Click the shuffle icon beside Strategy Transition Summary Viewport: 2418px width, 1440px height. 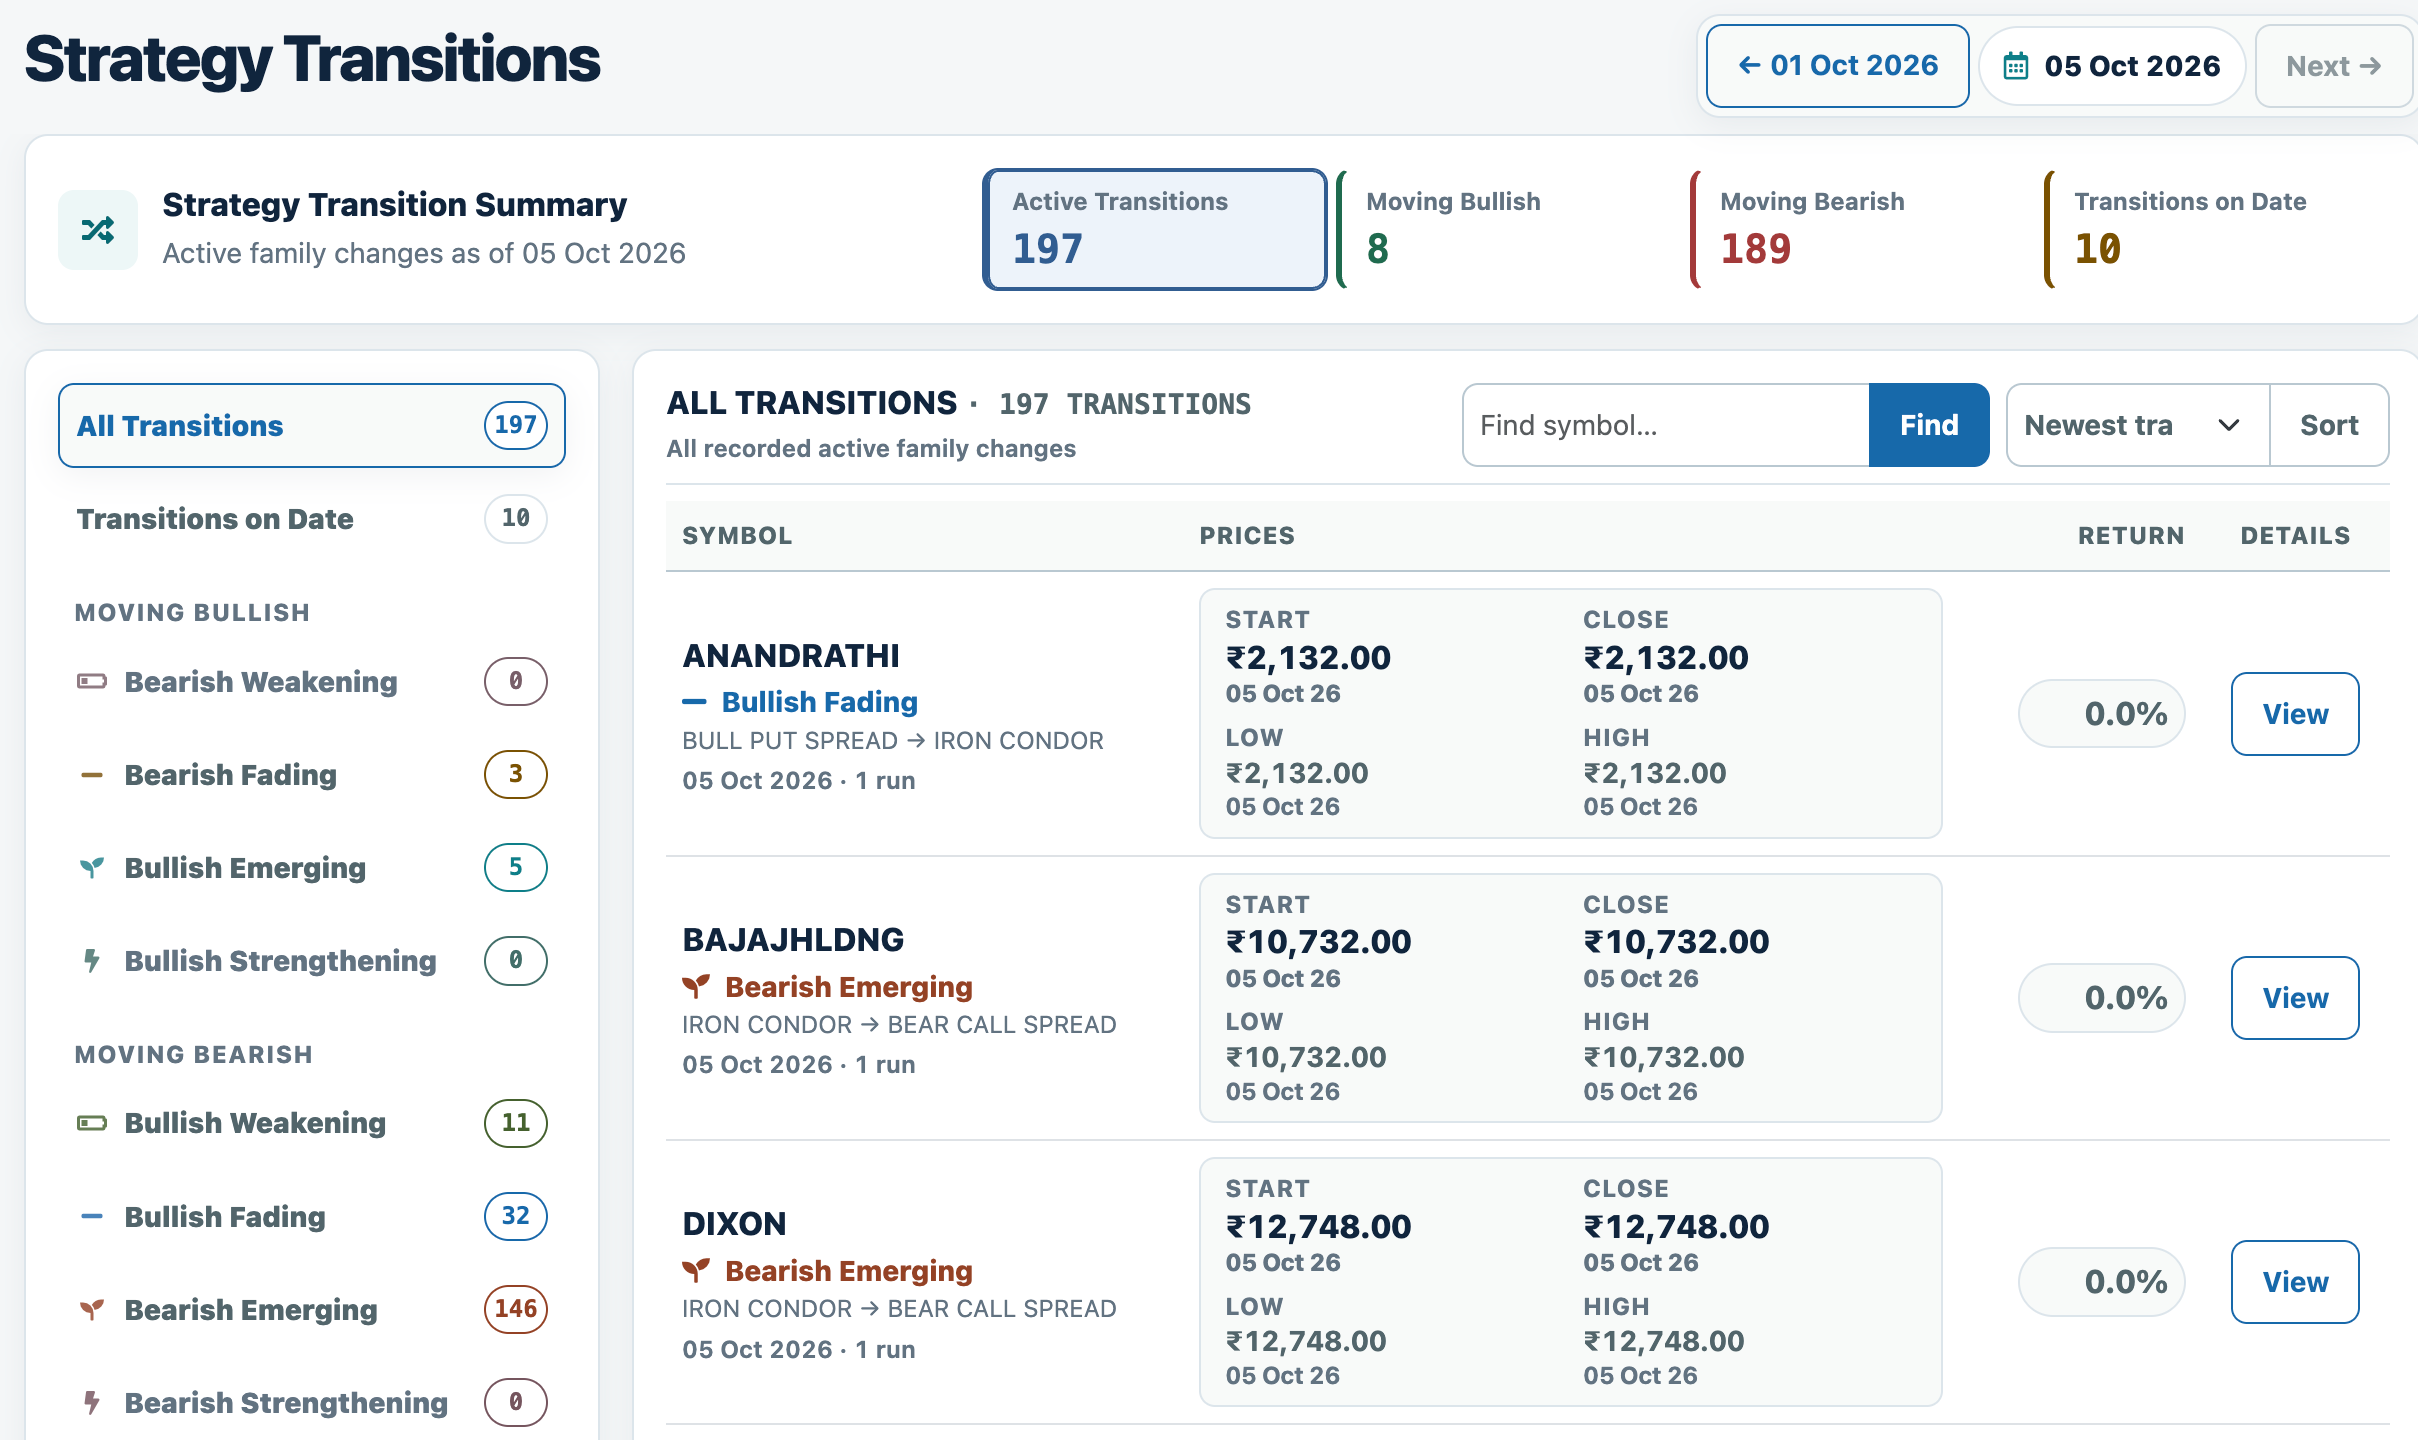click(x=98, y=230)
